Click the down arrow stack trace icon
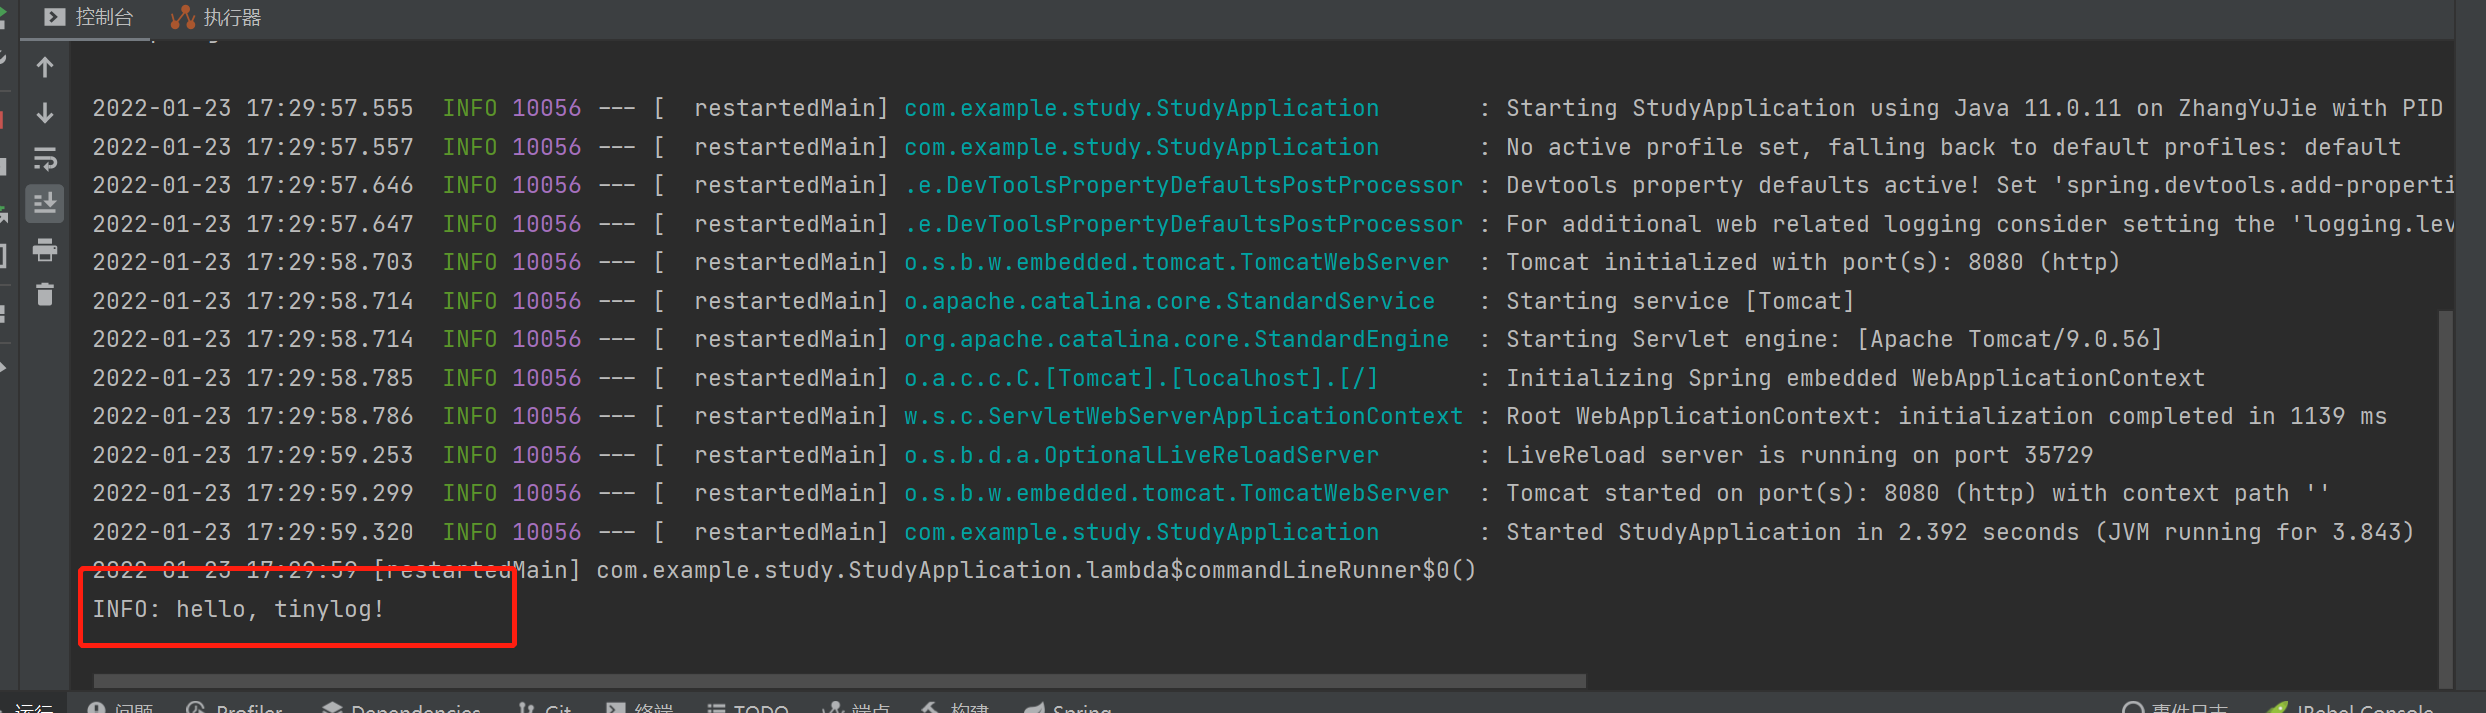Screen dimensions: 2486x713 point(45,113)
